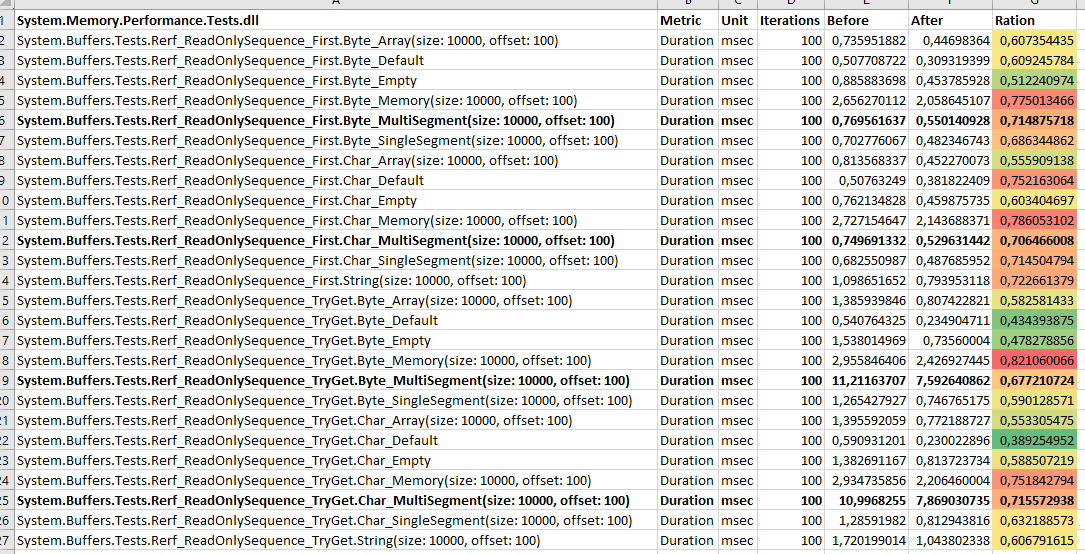Select TryGet.Byte_SingleSegment test name cell
Viewport: 1085px width, 554px height.
(x=336, y=401)
